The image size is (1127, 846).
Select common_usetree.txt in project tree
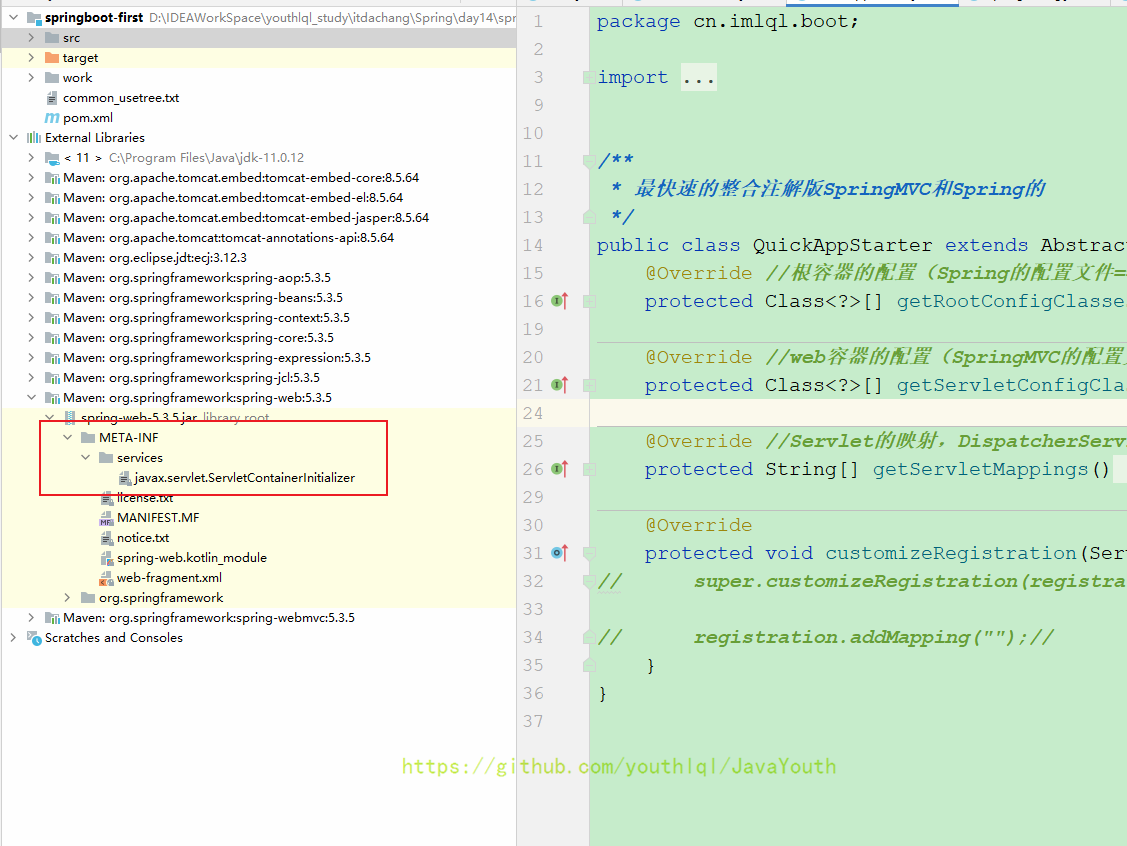[121, 98]
